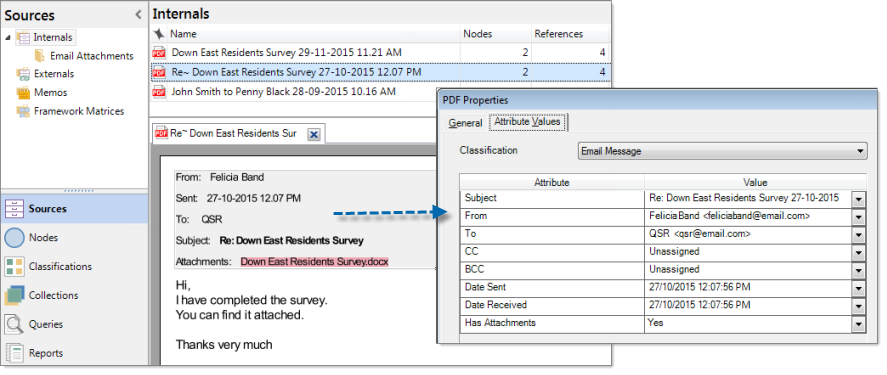
Task: Open the Date Received value dropdown arrow
Action: click(x=859, y=306)
